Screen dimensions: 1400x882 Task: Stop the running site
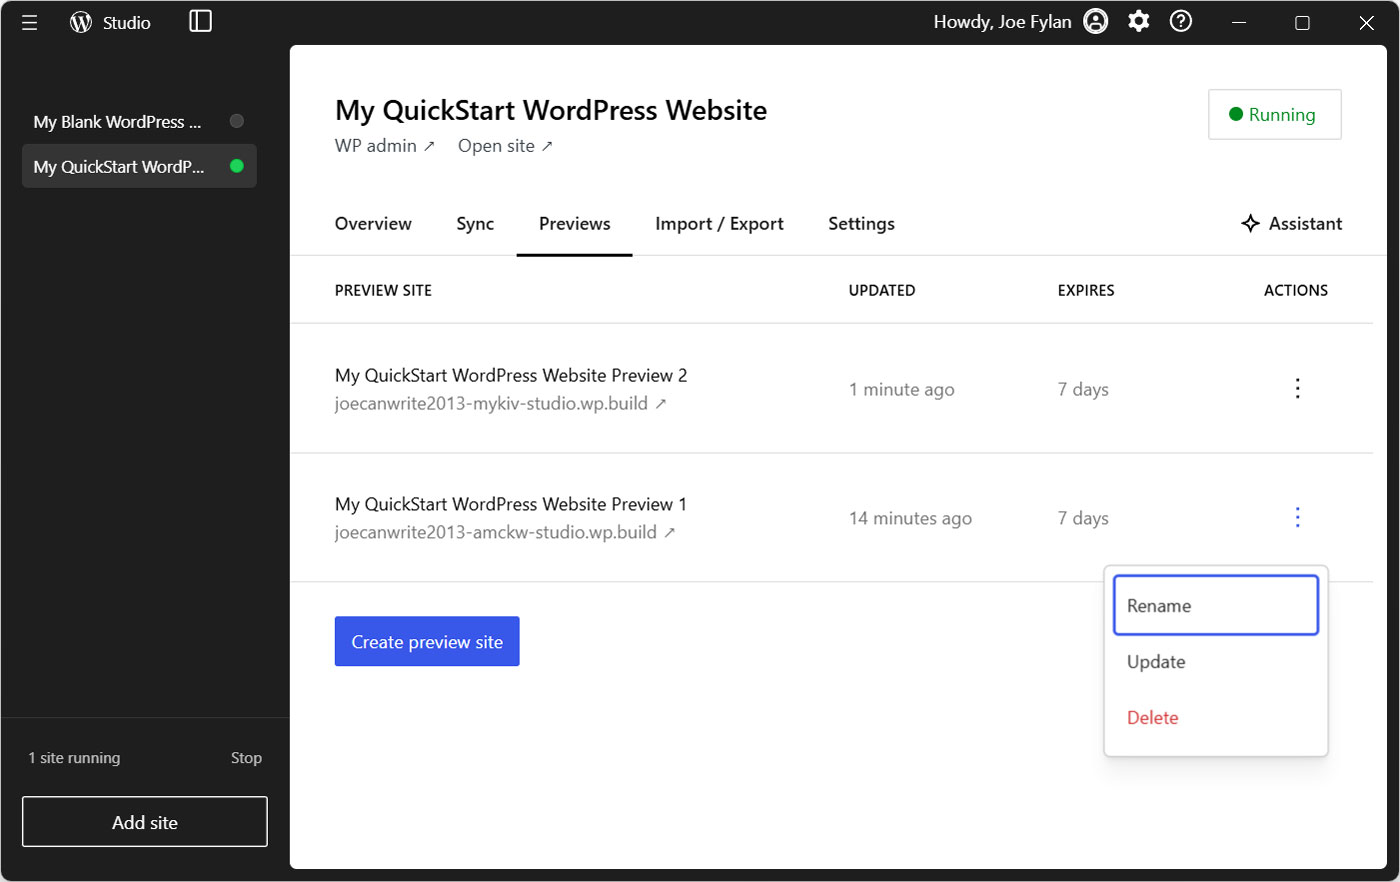246,757
